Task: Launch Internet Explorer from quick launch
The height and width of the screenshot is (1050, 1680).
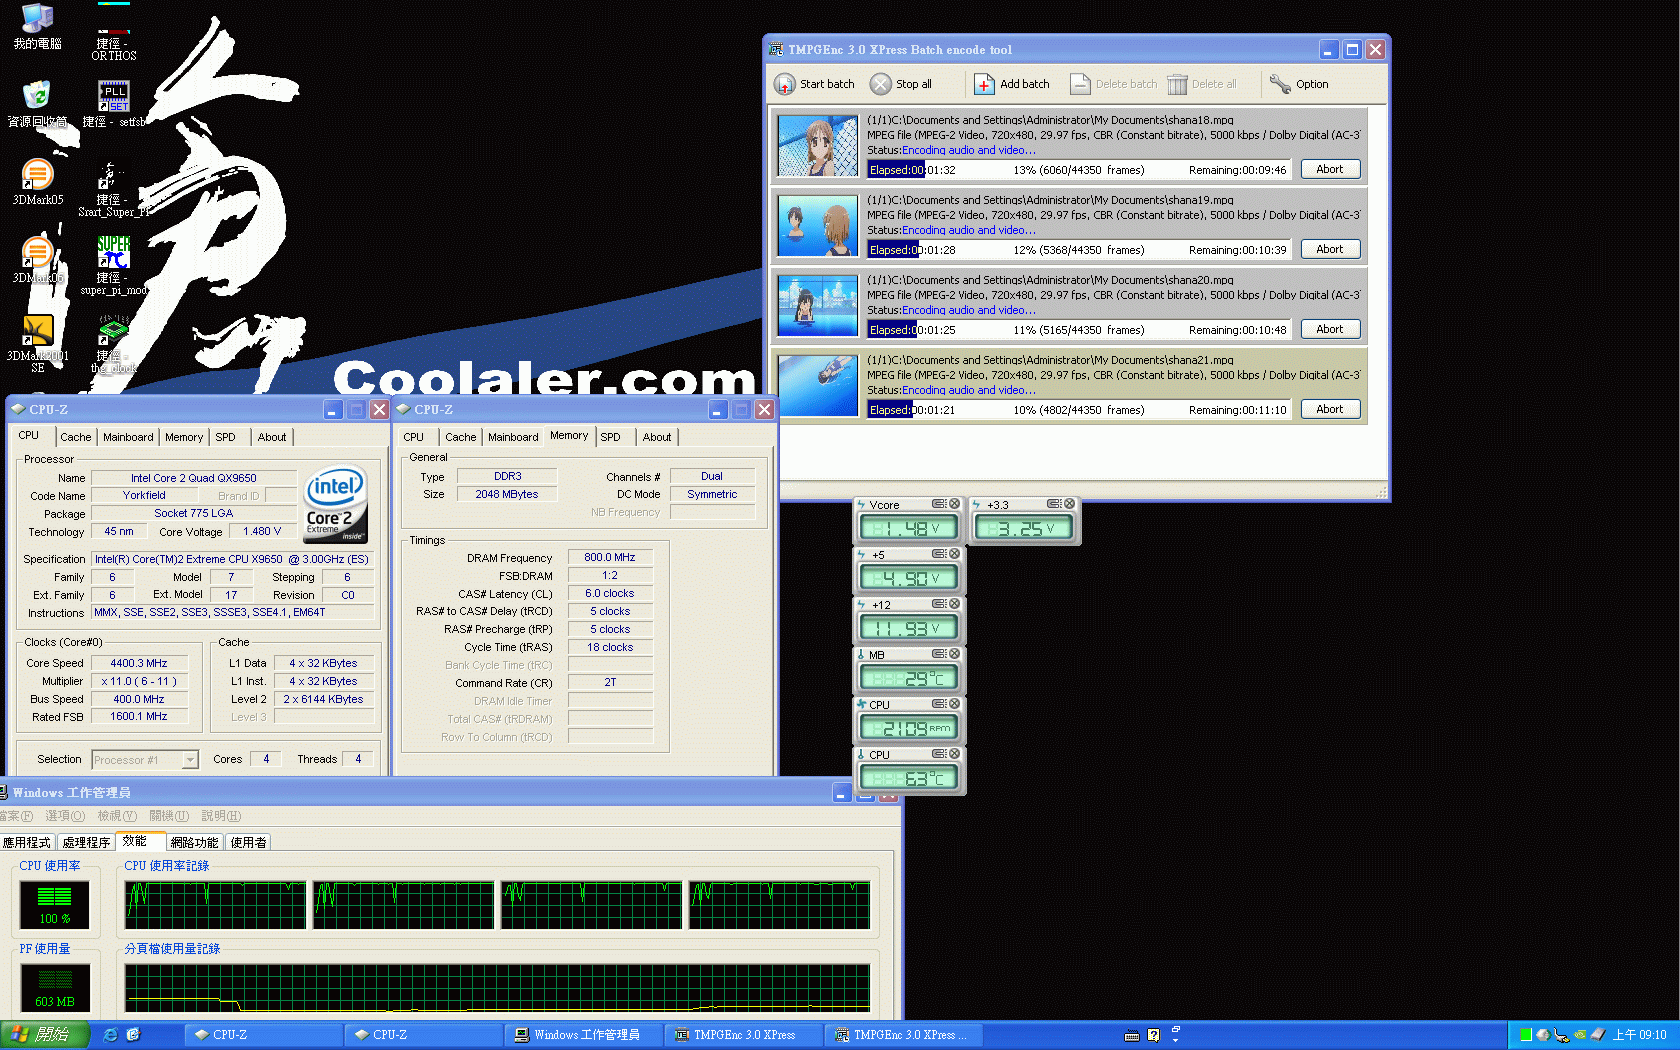Action: coord(110,1035)
